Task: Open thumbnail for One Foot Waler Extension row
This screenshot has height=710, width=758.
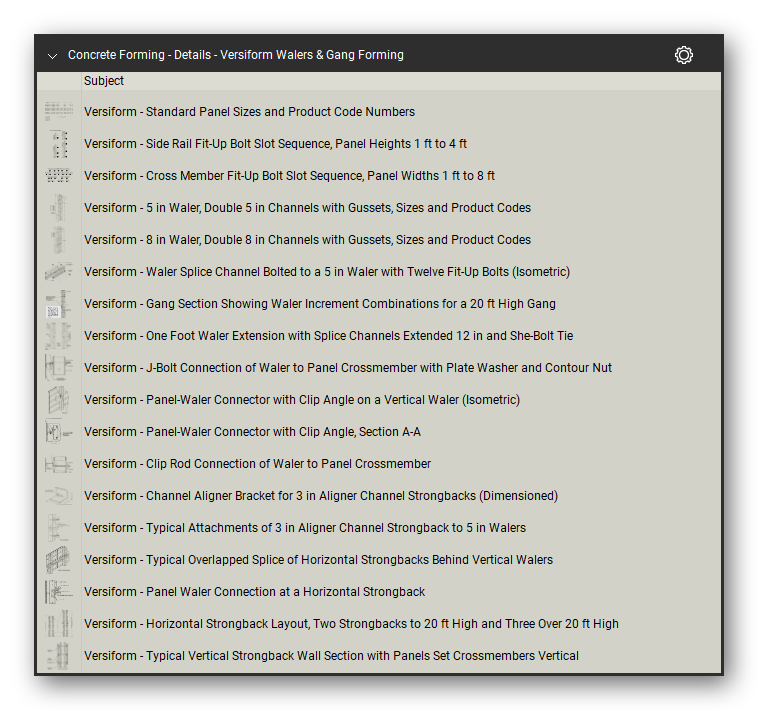Action: click(x=59, y=335)
